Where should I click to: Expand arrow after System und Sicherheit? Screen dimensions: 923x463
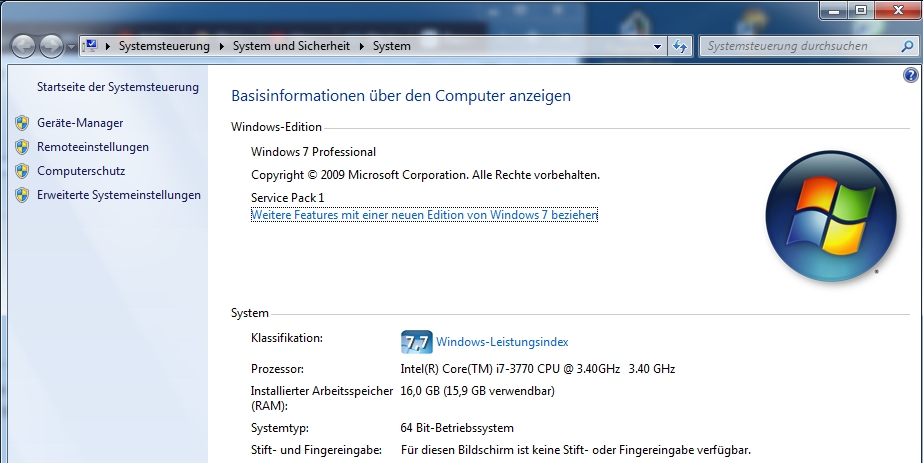[x=361, y=46]
